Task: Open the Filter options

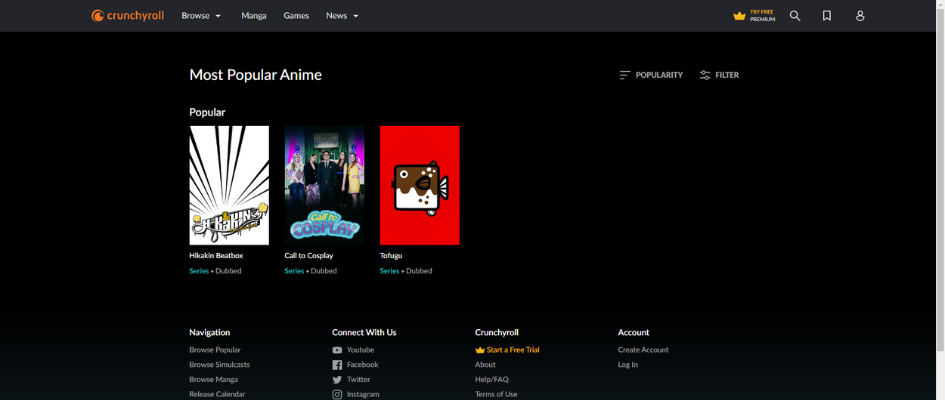Action: pos(719,75)
